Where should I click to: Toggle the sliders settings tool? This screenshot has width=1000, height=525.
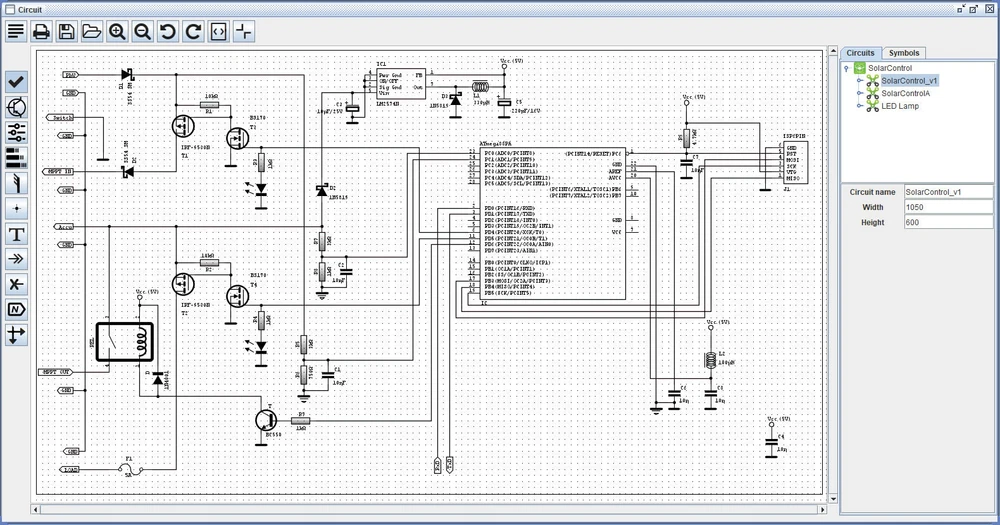[x=16, y=132]
